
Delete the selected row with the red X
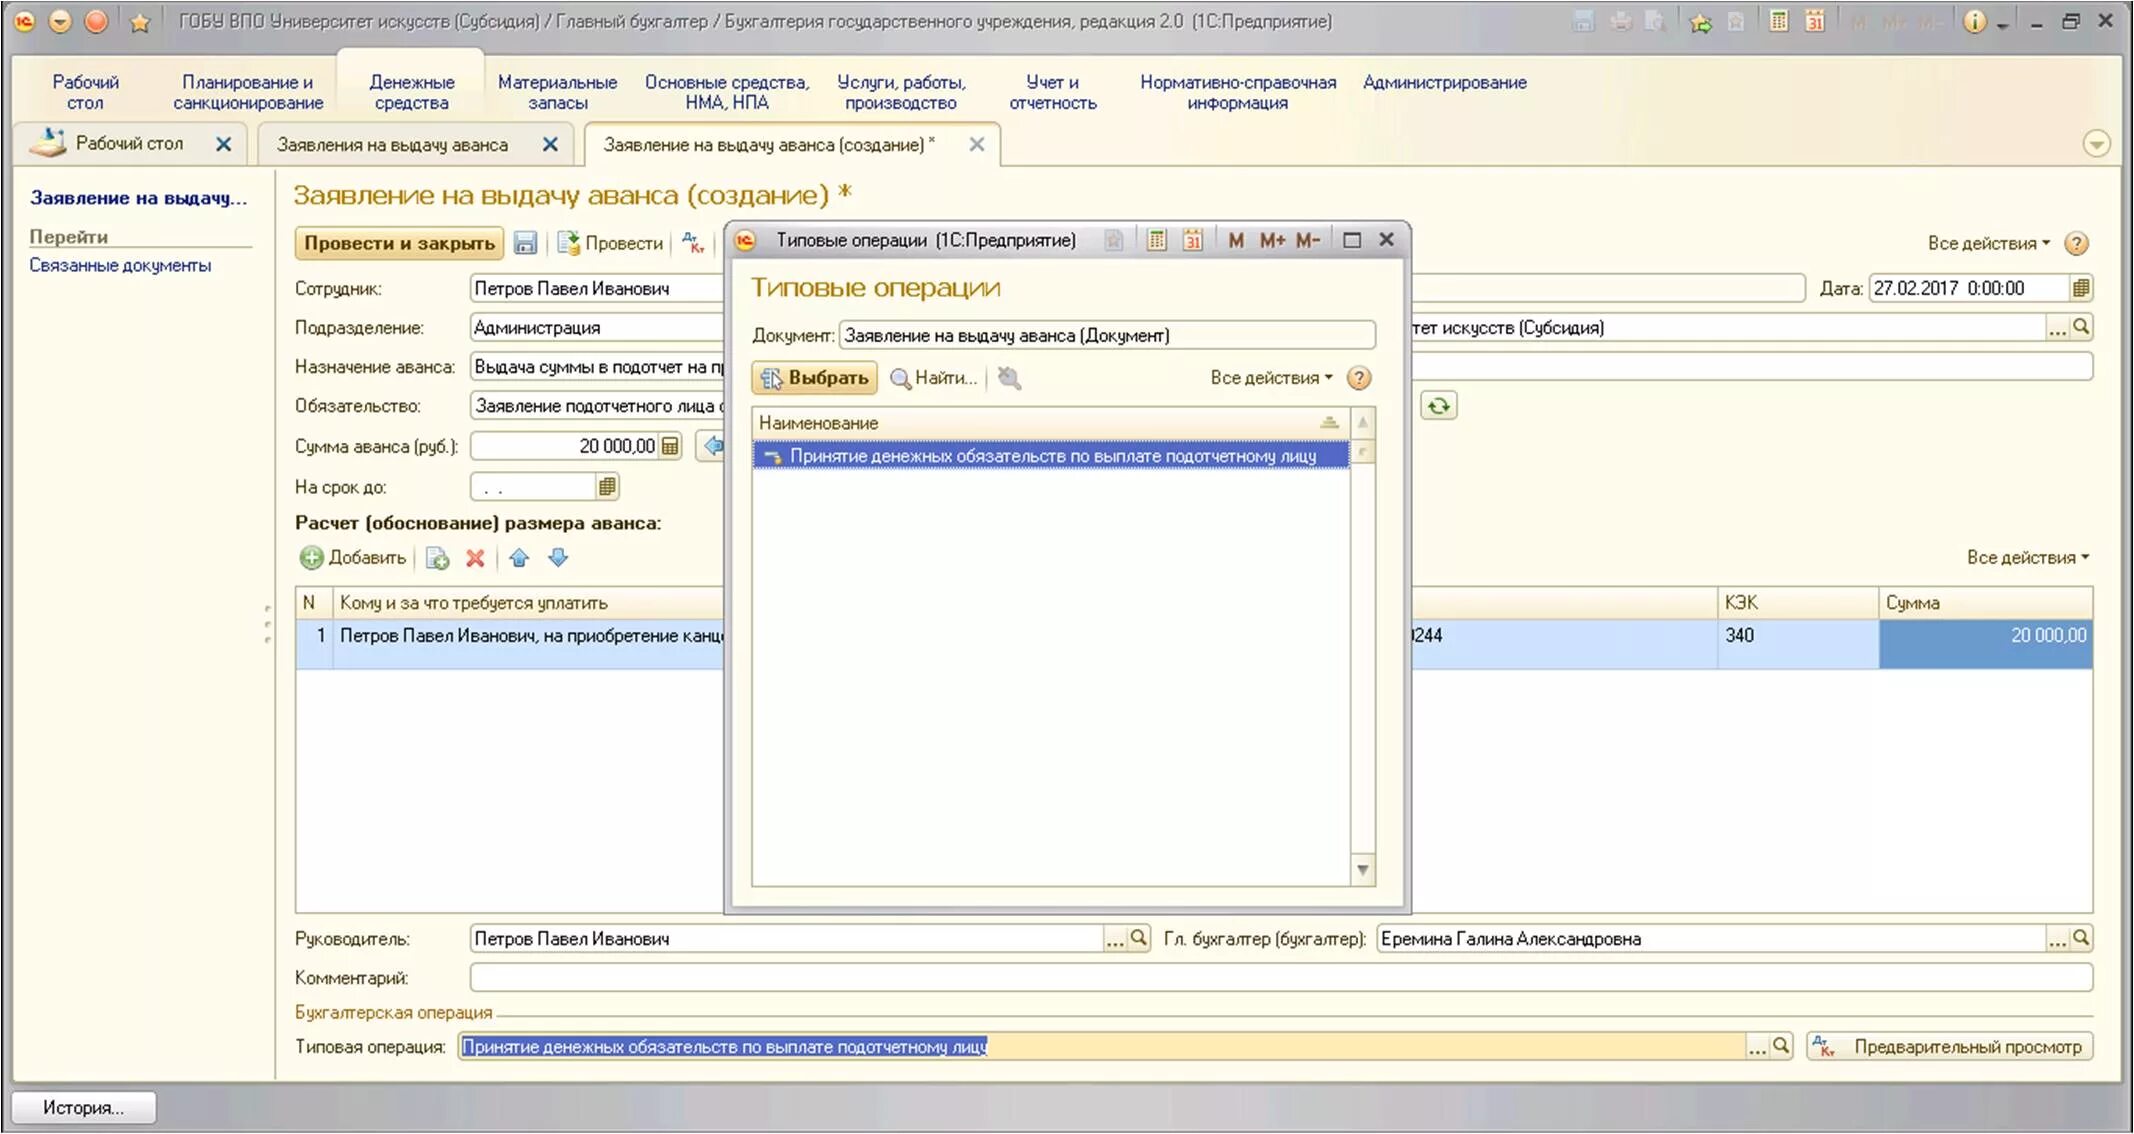(x=475, y=558)
